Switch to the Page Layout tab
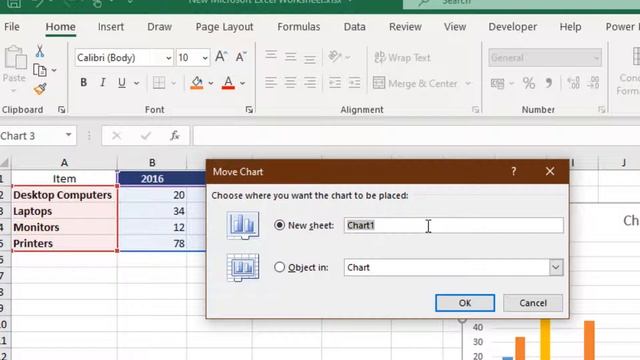This screenshot has width=640, height=360. point(224,27)
